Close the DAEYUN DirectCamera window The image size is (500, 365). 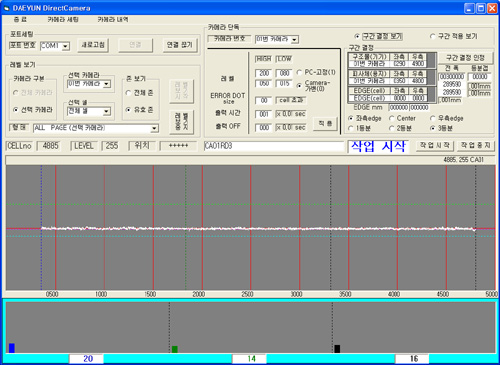(x=492, y=8)
